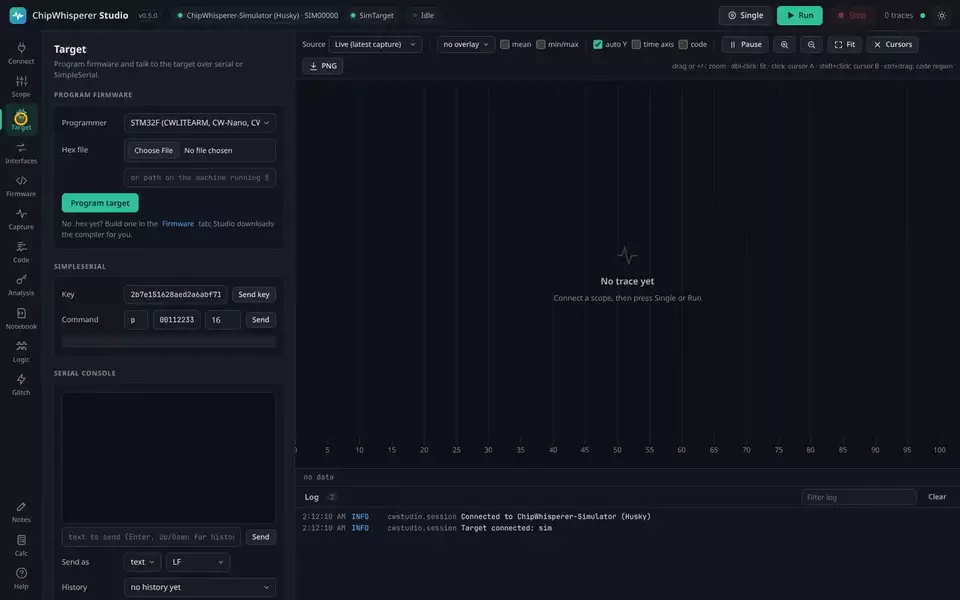Viewport: 960px width, 600px height.
Task: Open the Capture sidebar icon
Action: click(x=21, y=219)
